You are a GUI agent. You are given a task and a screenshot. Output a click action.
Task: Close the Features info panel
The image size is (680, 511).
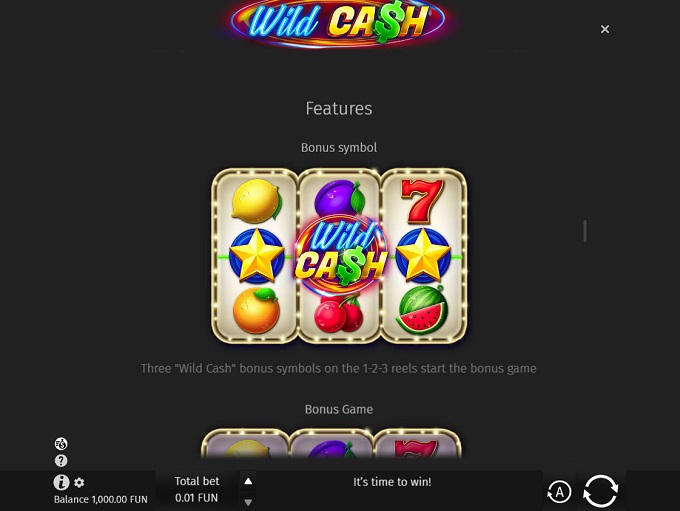pos(605,29)
